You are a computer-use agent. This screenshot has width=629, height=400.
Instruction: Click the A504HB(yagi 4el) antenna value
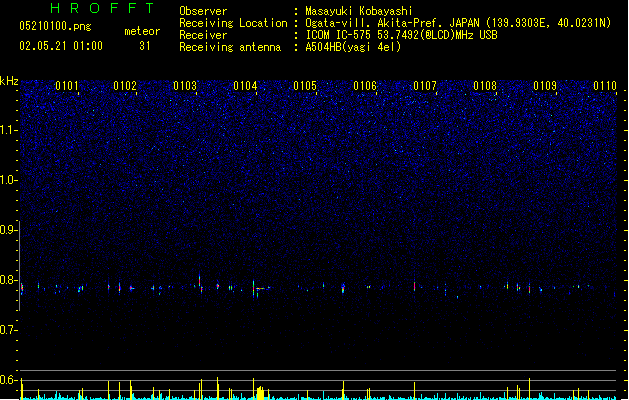click(353, 47)
